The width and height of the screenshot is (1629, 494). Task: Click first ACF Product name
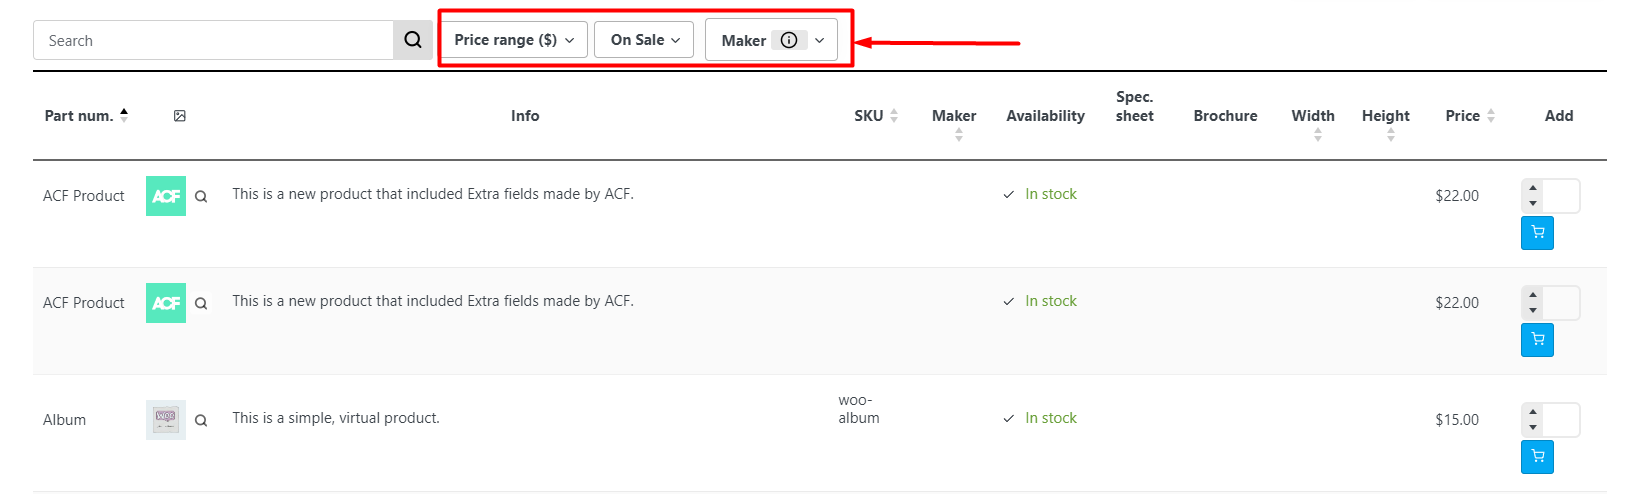(x=84, y=196)
